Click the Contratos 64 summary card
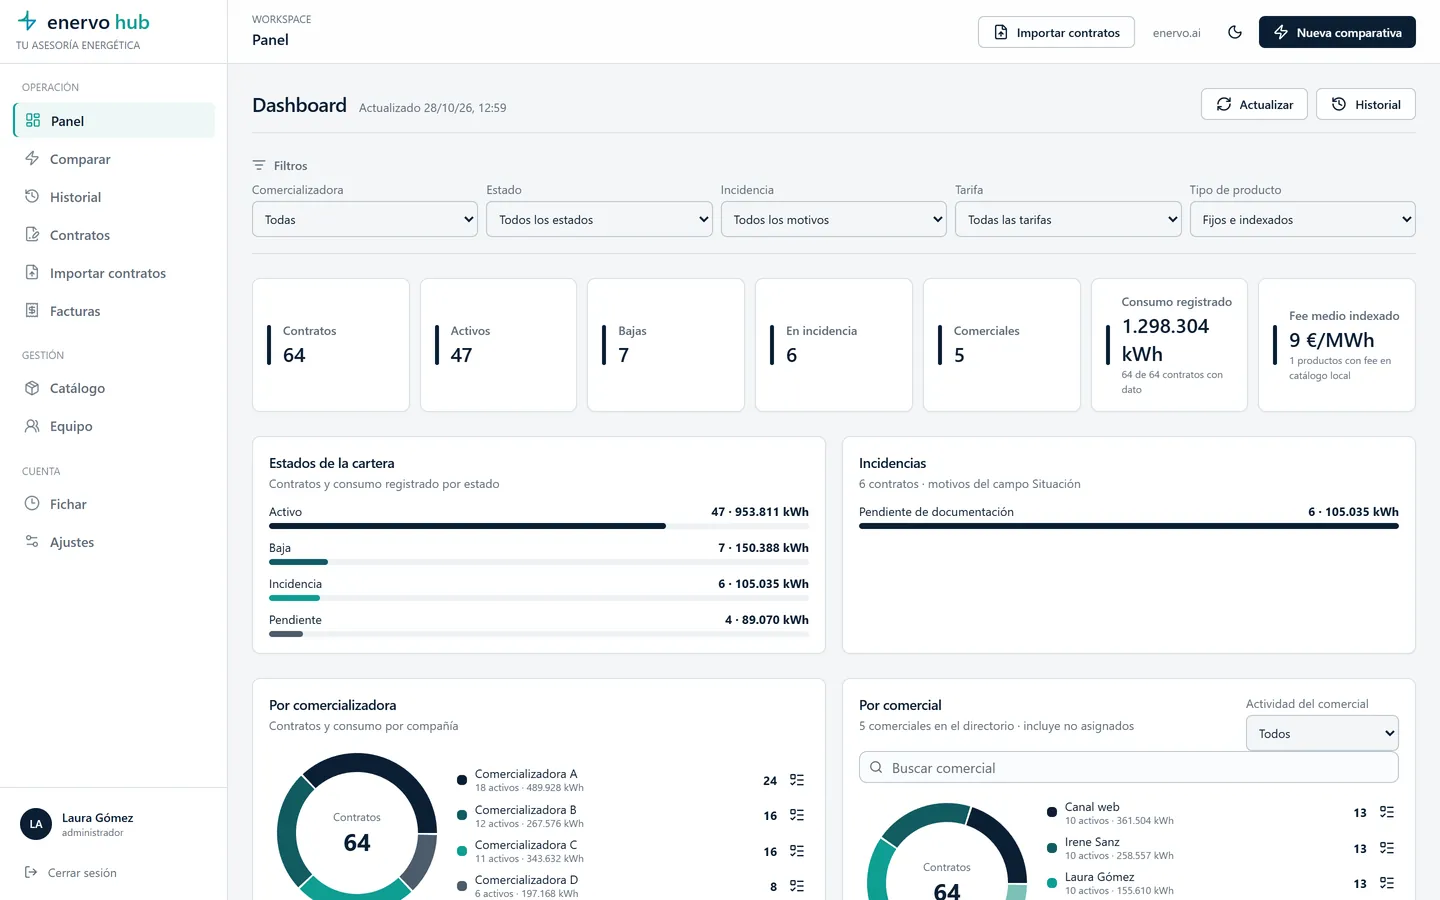Image resolution: width=1440 pixels, height=900 pixels. (x=331, y=345)
